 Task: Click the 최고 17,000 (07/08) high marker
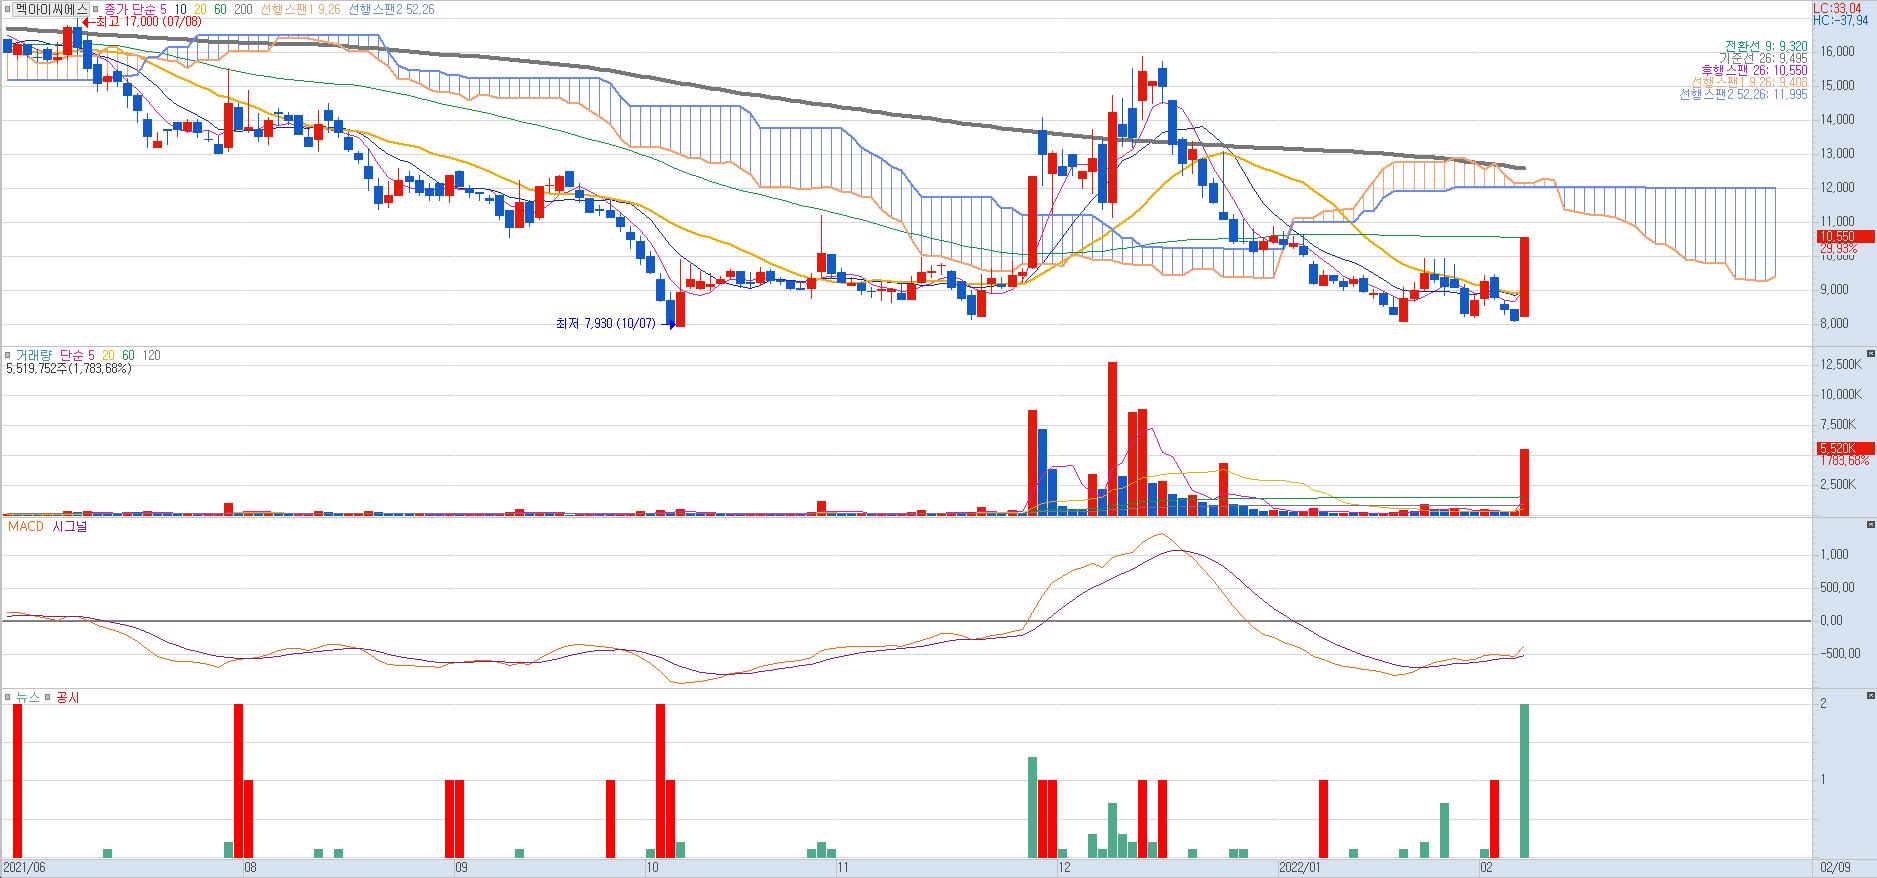pos(141,21)
